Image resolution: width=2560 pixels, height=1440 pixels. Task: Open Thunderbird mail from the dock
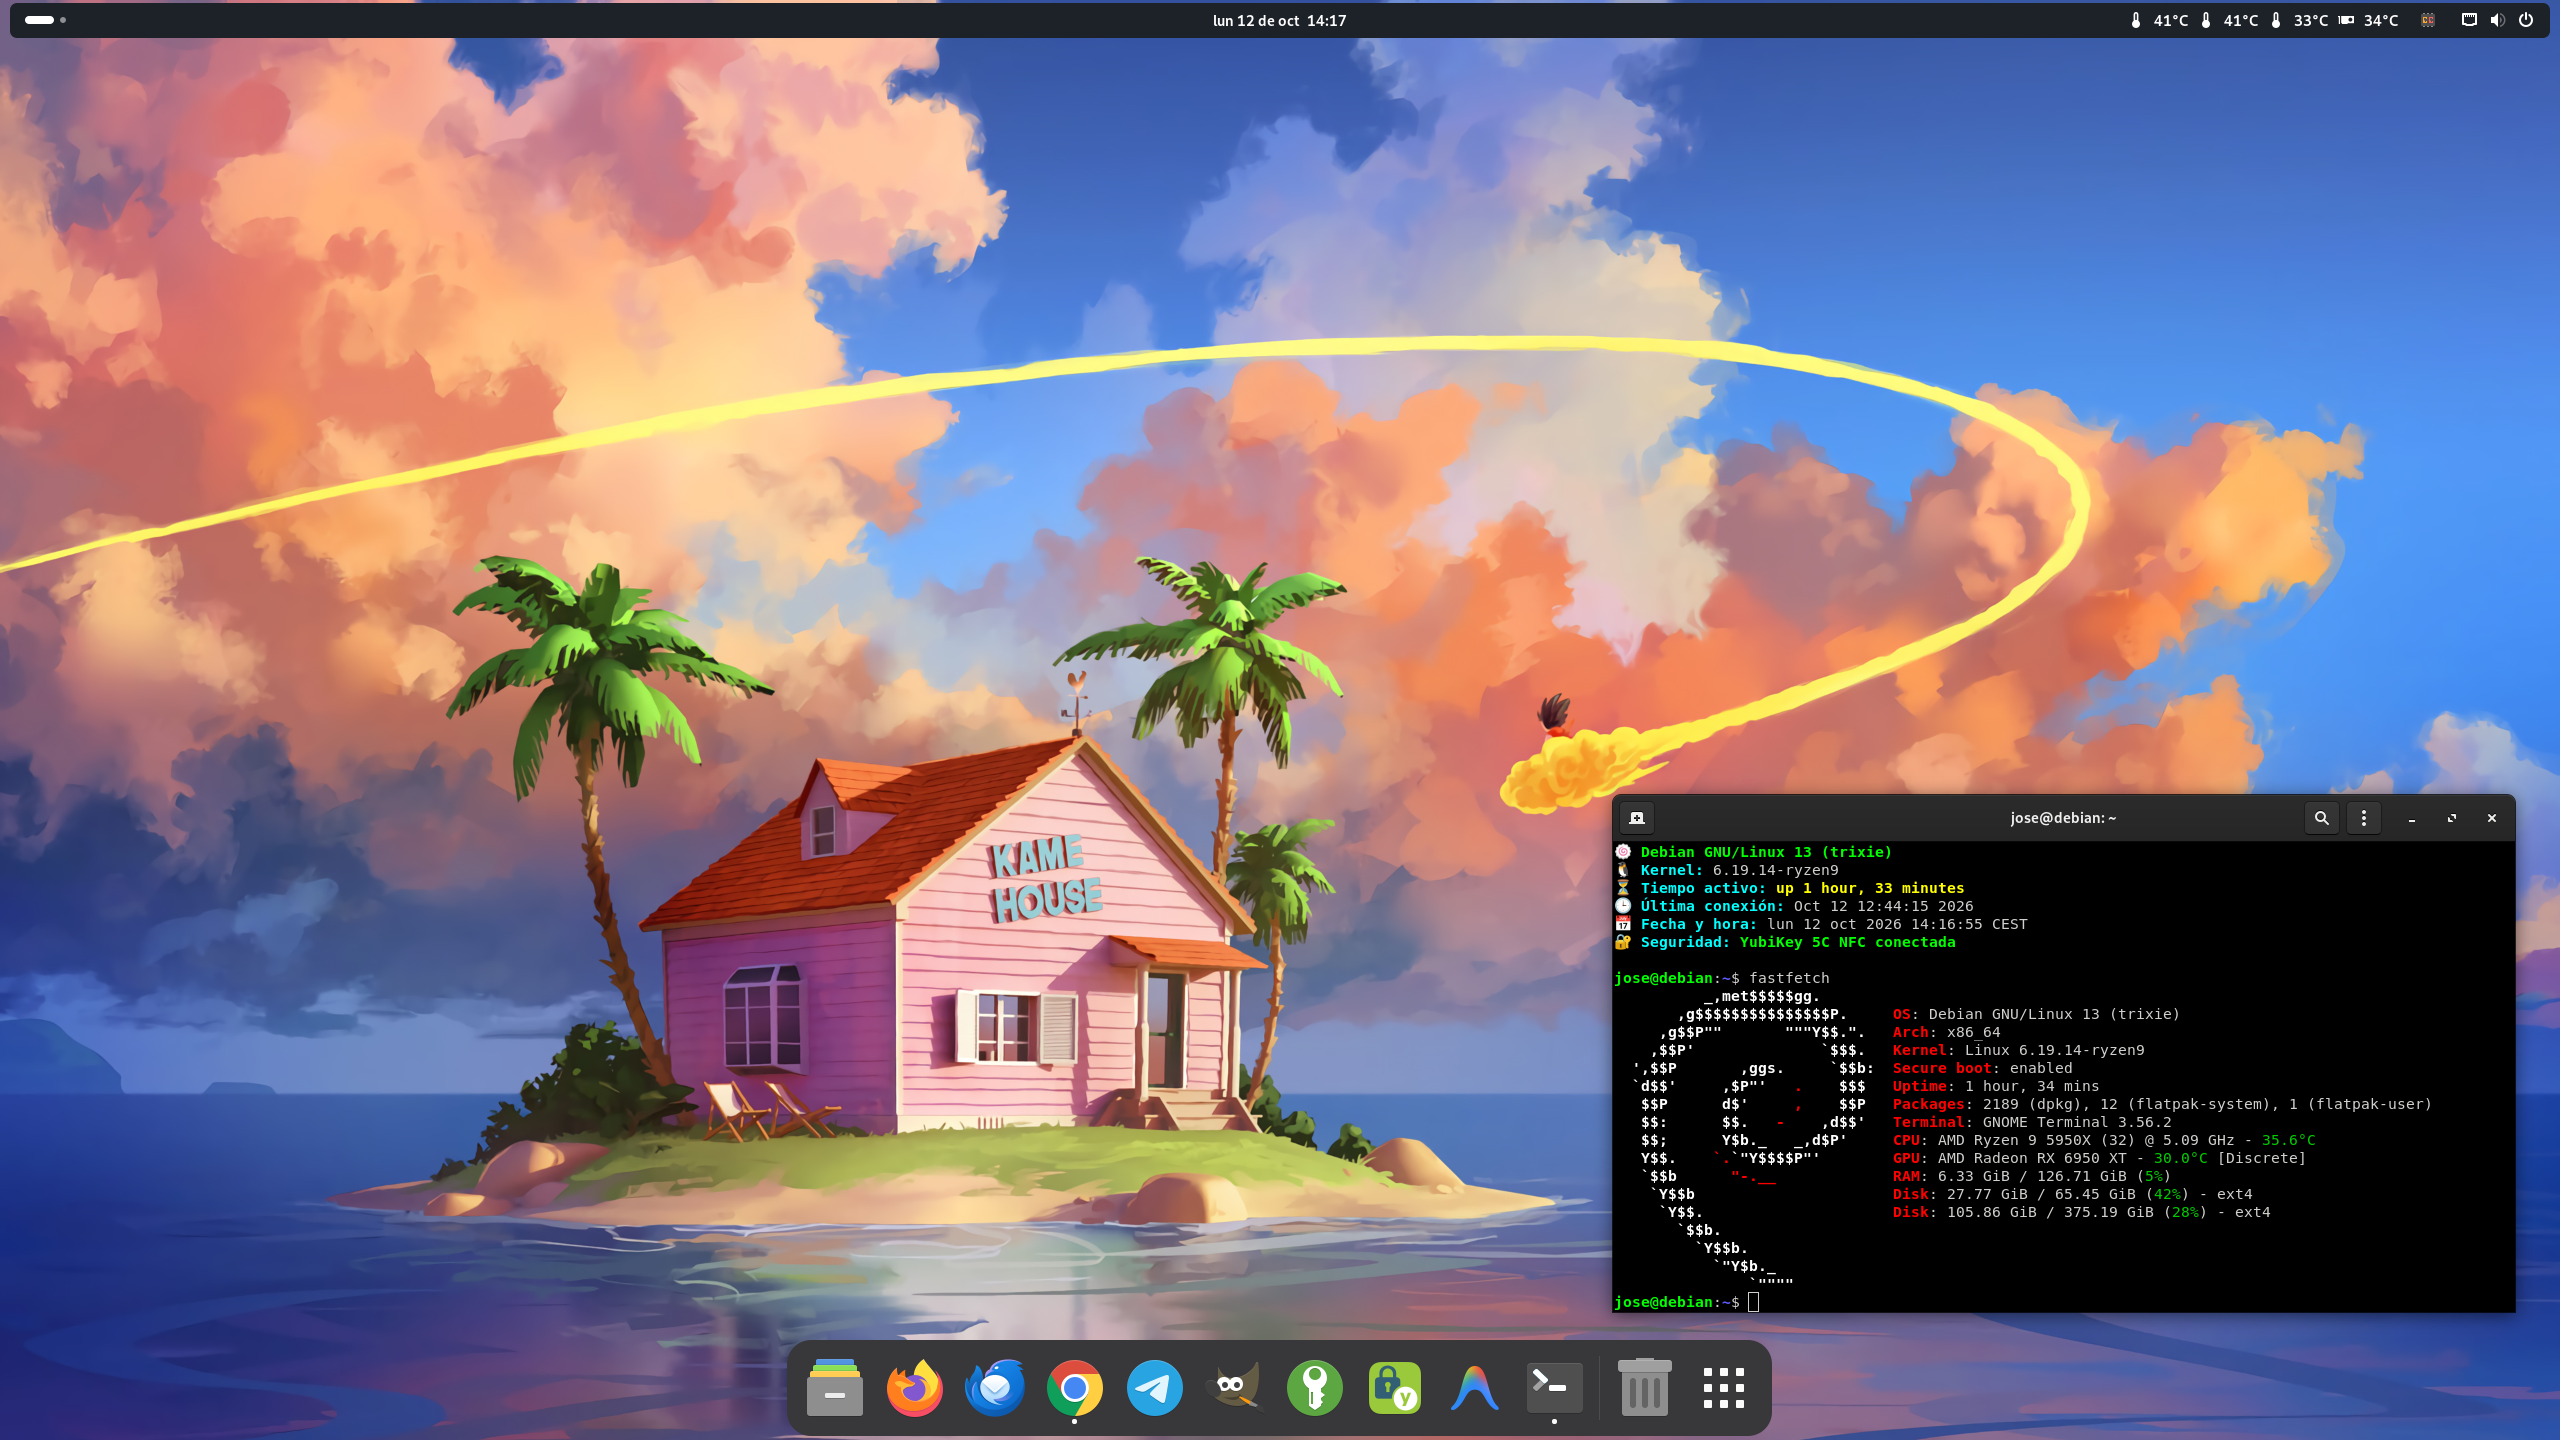pyautogui.click(x=994, y=1387)
